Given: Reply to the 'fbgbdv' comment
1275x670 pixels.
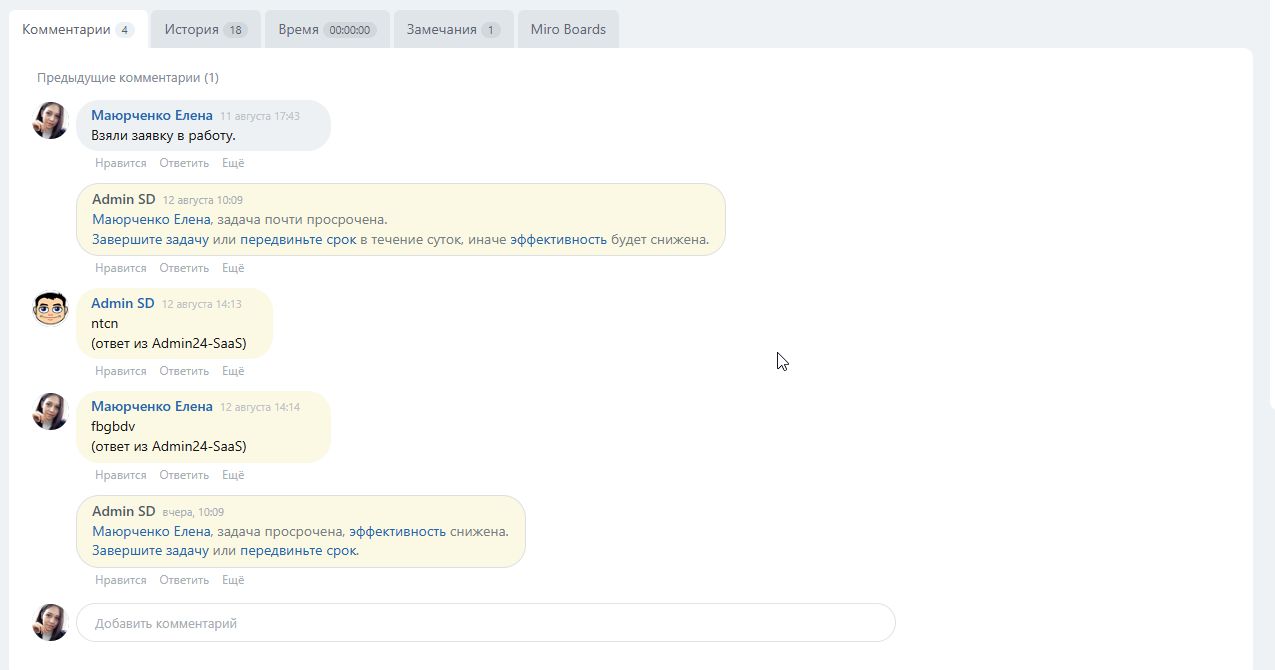Looking at the screenshot, I should coord(184,475).
